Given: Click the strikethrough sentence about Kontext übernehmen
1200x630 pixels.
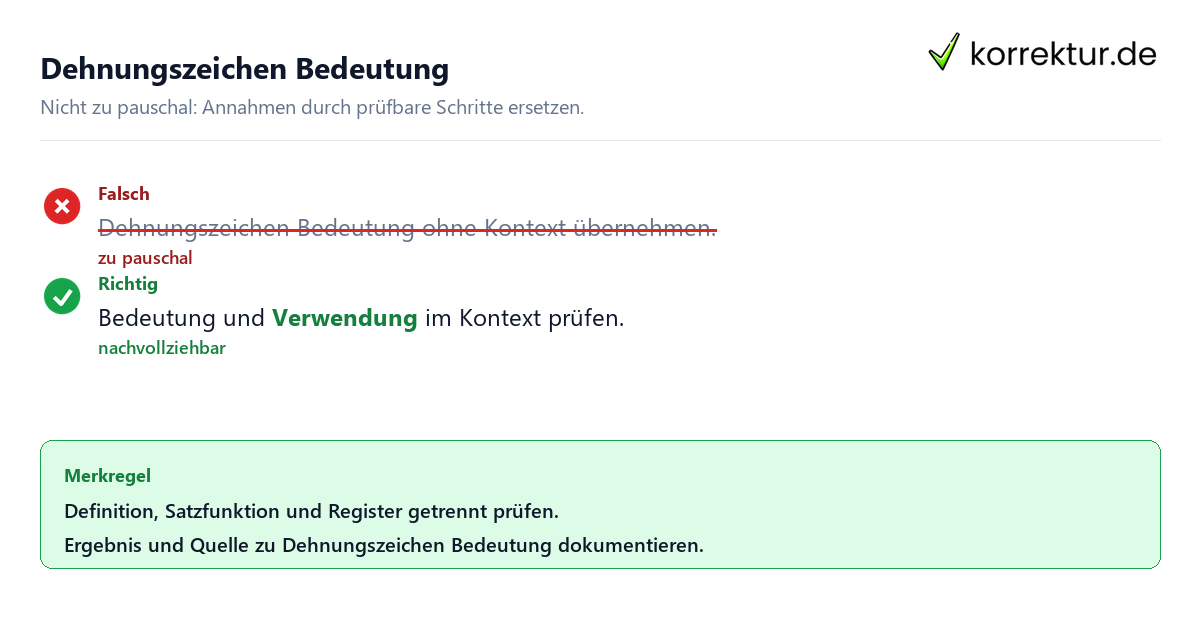Looking at the screenshot, I should click(x=407, y=229).
